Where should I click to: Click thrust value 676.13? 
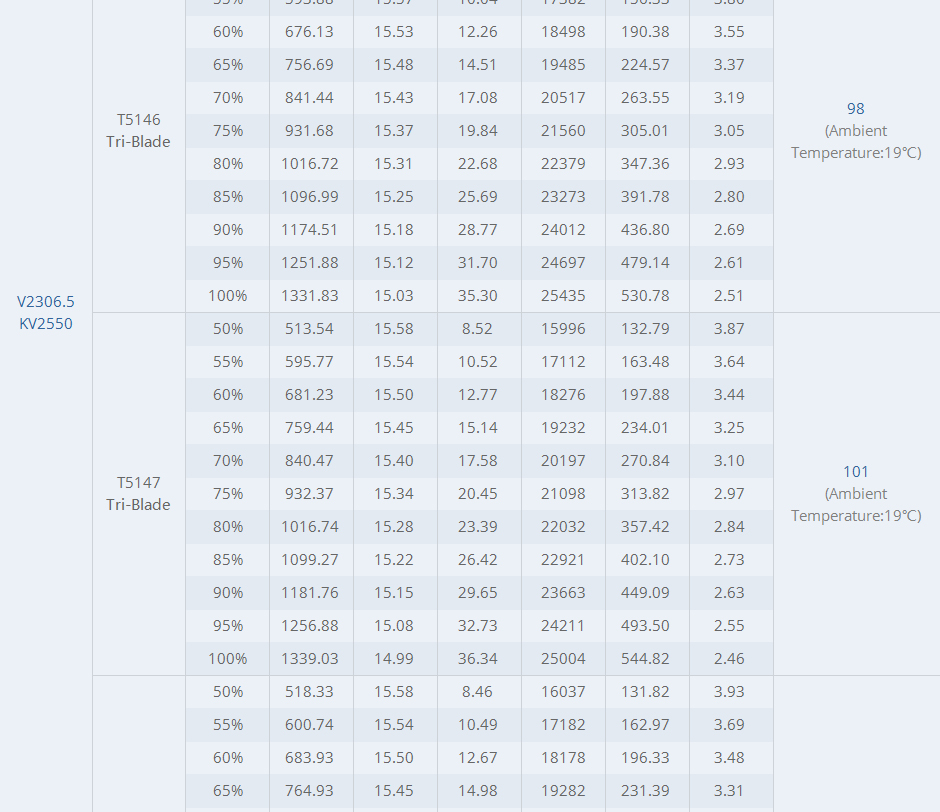[309, 32]
